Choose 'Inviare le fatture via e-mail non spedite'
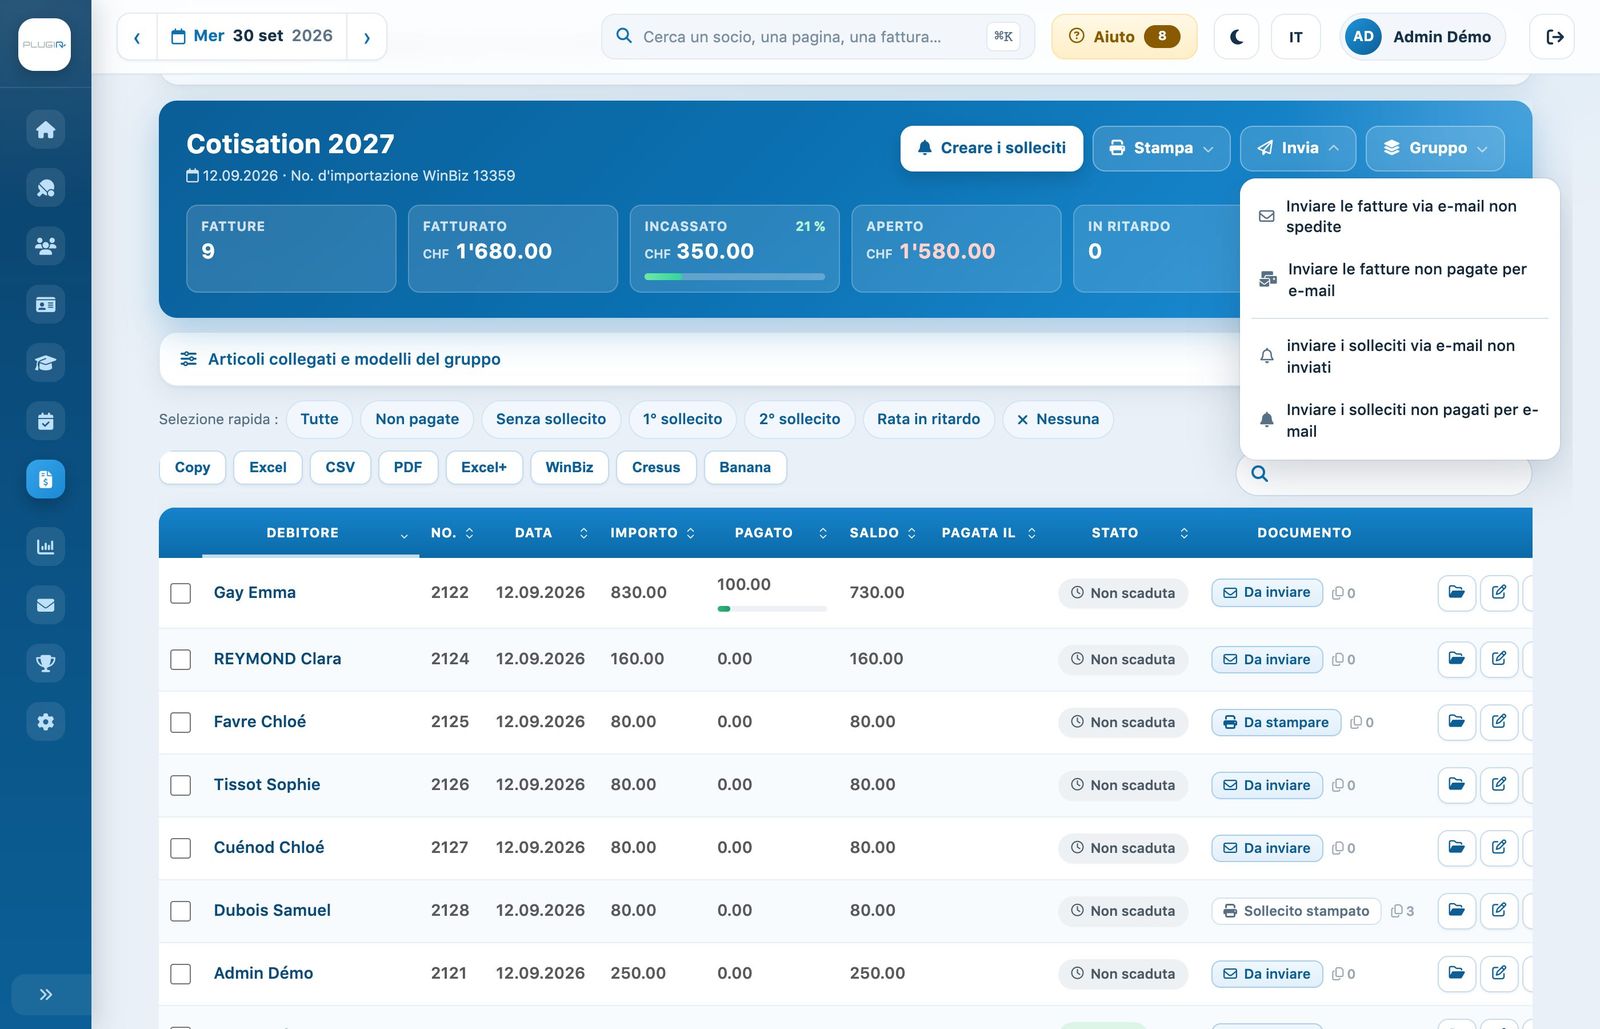This screenshot has width=1600, height=1029. 1400,217
